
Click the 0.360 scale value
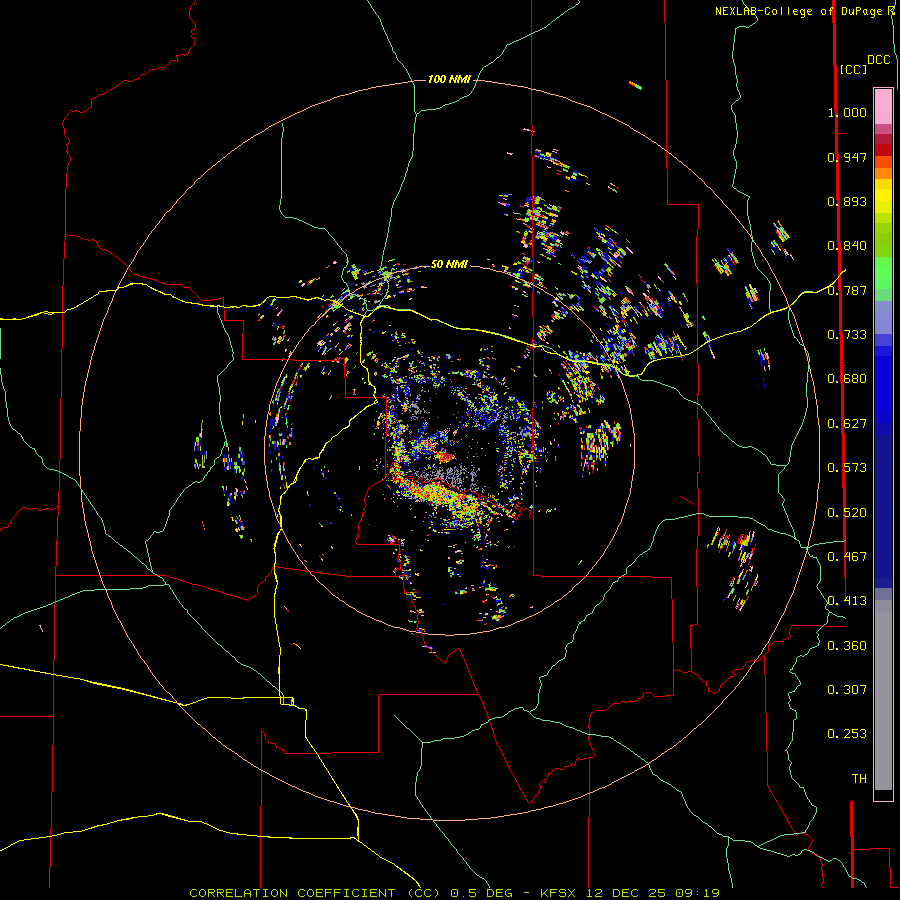(847, 646)
